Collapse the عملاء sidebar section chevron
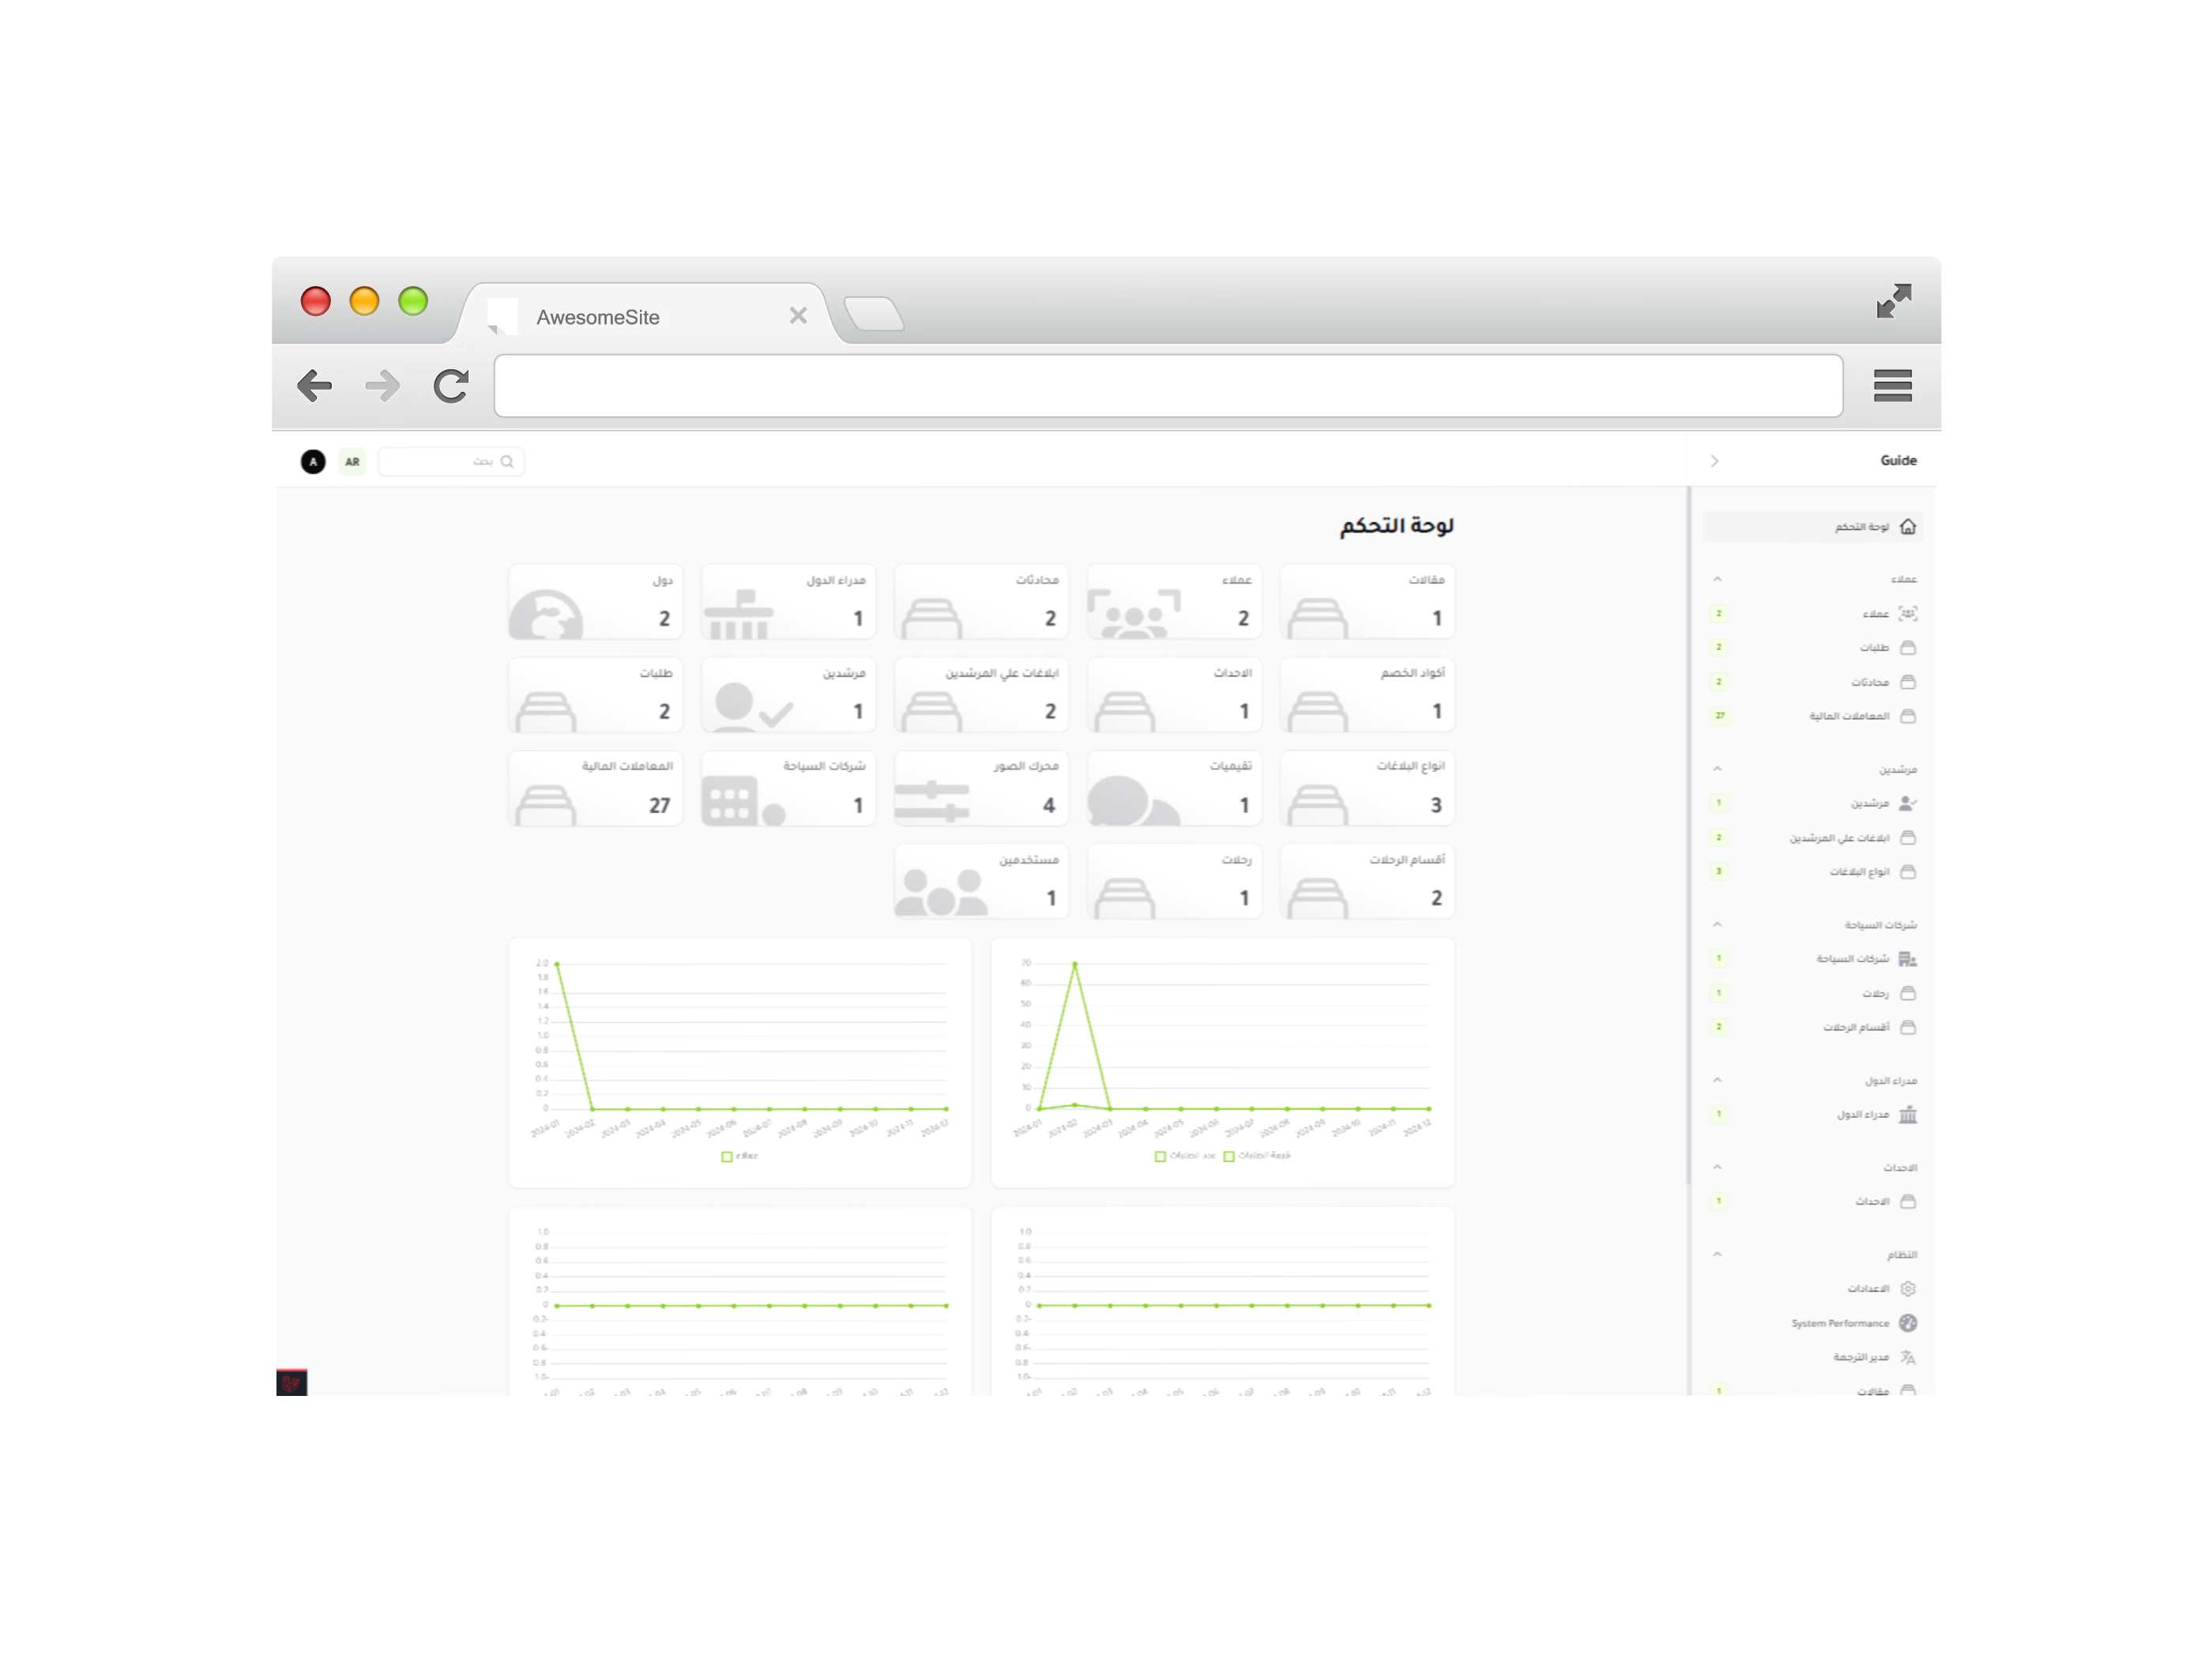 coord(1717,579)
